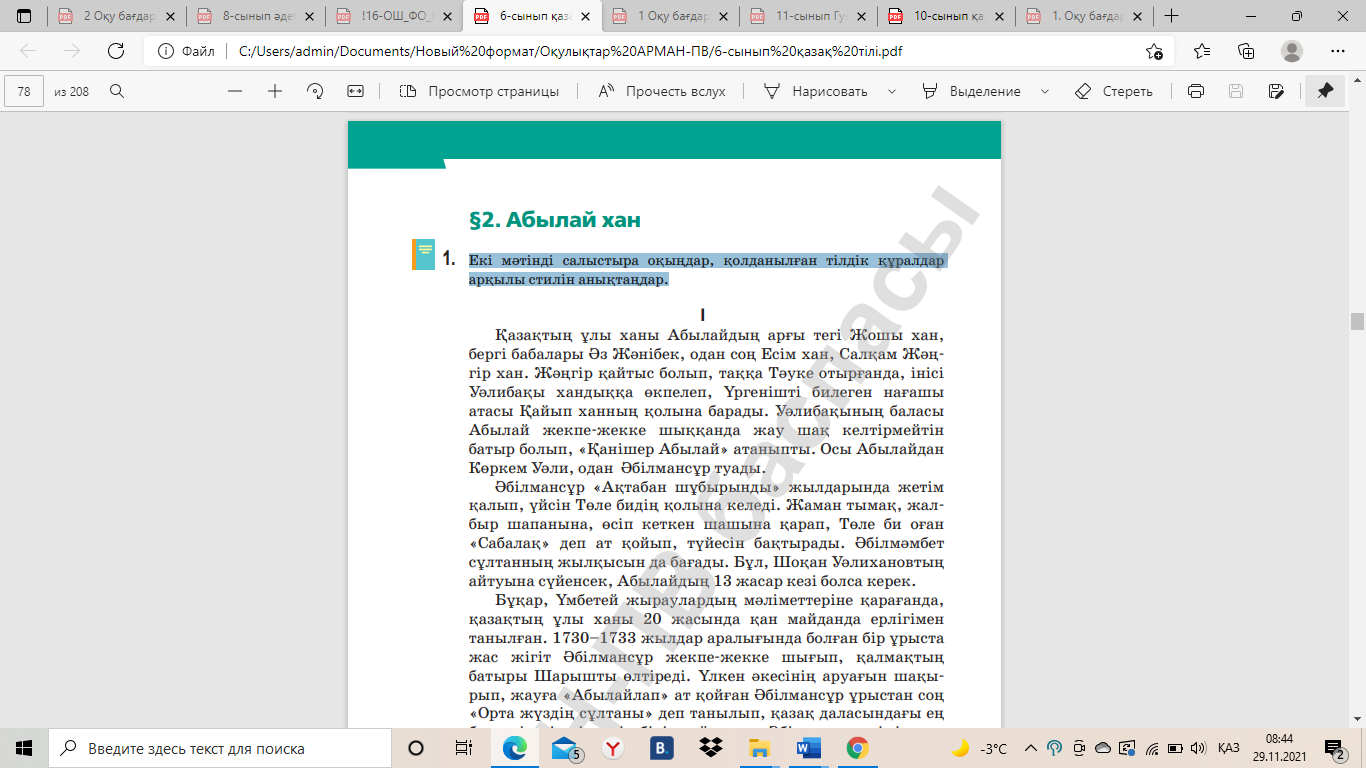1366x768 pixels.
Task: Open Google Chrome from the taskbar
Action: pyautogui.click(x=857, y=748)
